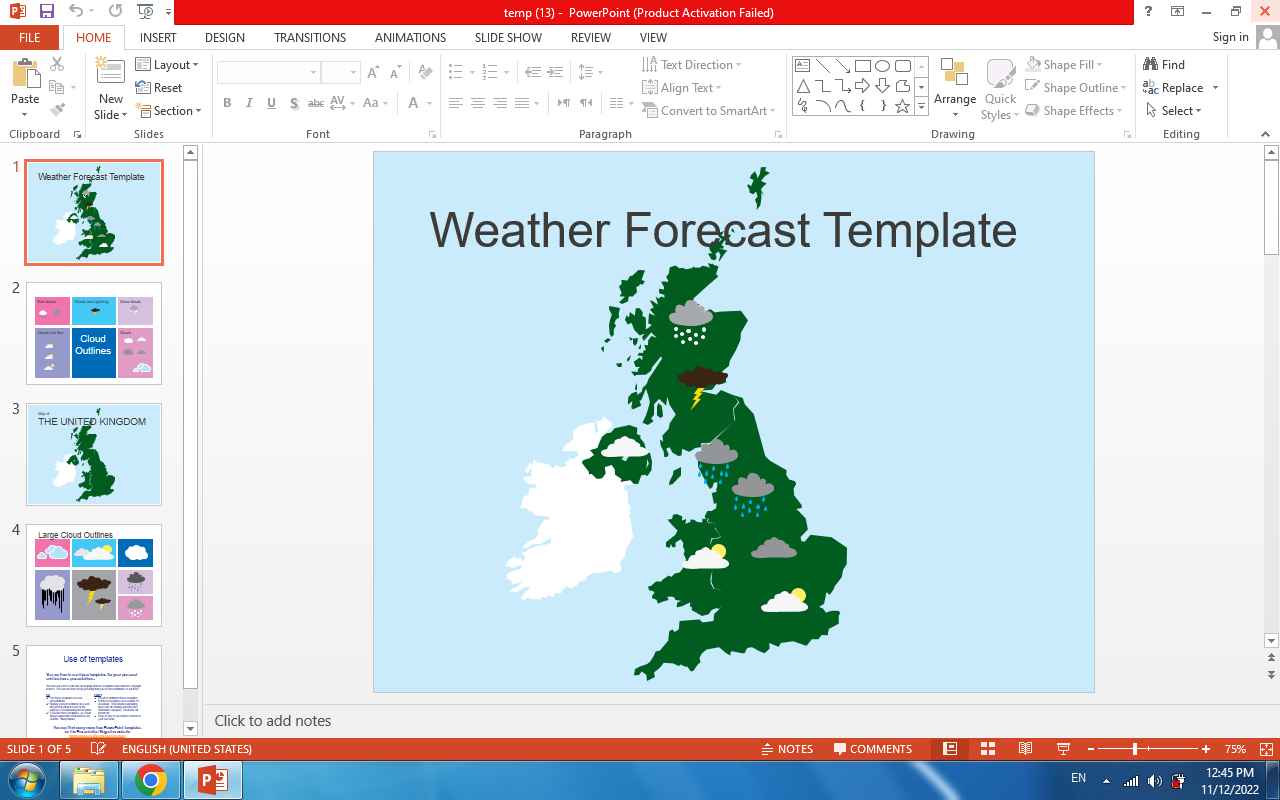Click Save icon in Quick Access Toolbar

46,12
